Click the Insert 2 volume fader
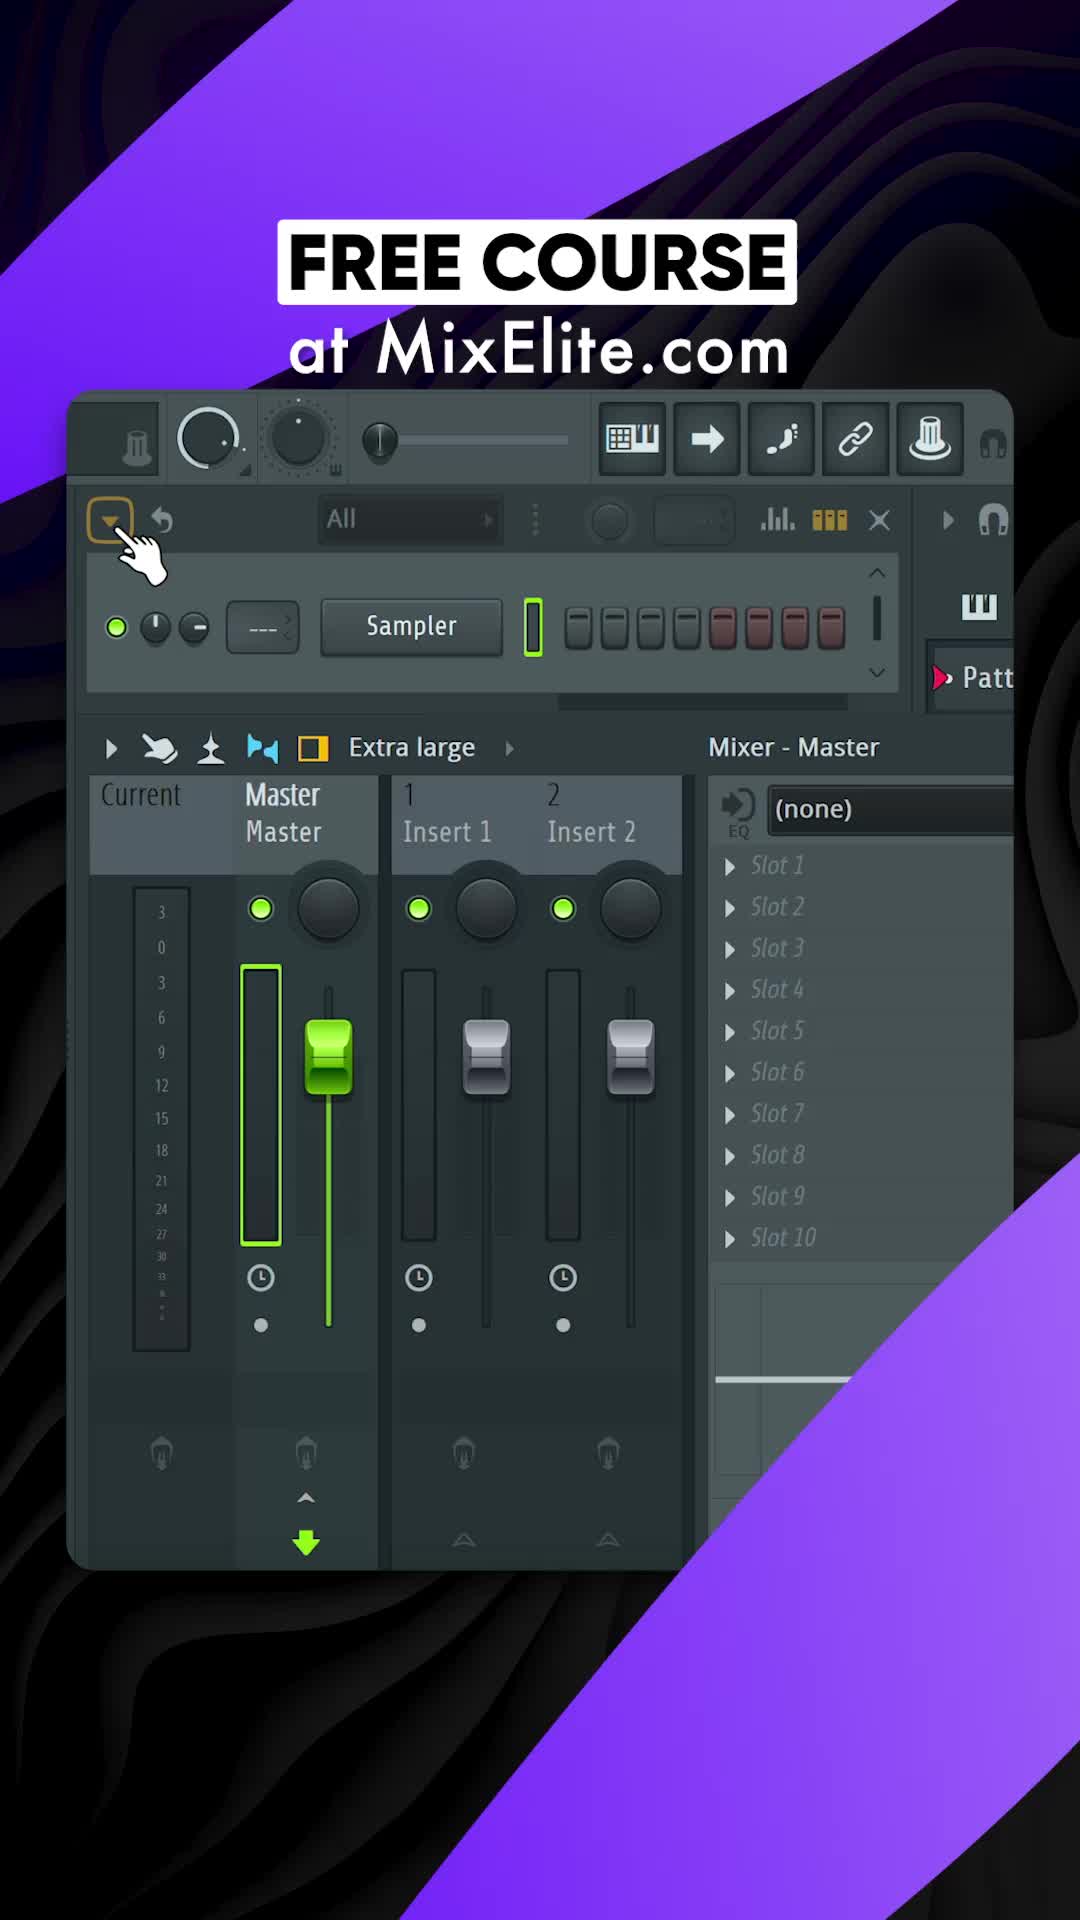1080x1920 pixels. point(631,1057)
